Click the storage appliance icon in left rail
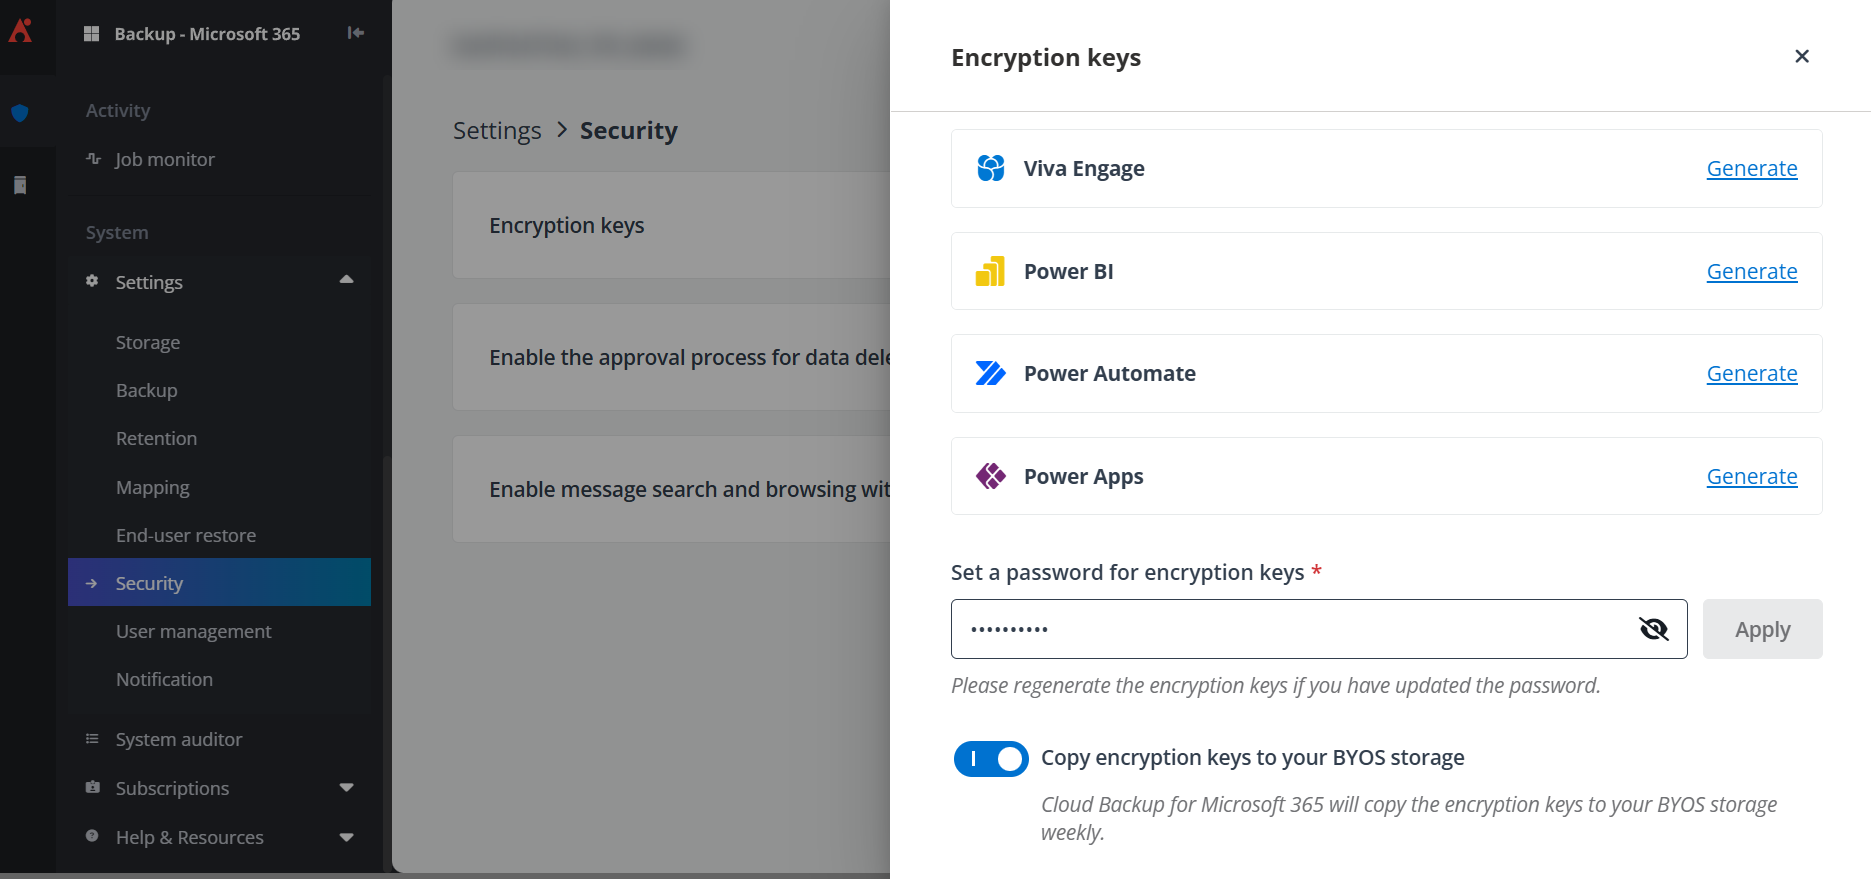The height and width of the screenshot is (879, 1871). tap(20, 185)
